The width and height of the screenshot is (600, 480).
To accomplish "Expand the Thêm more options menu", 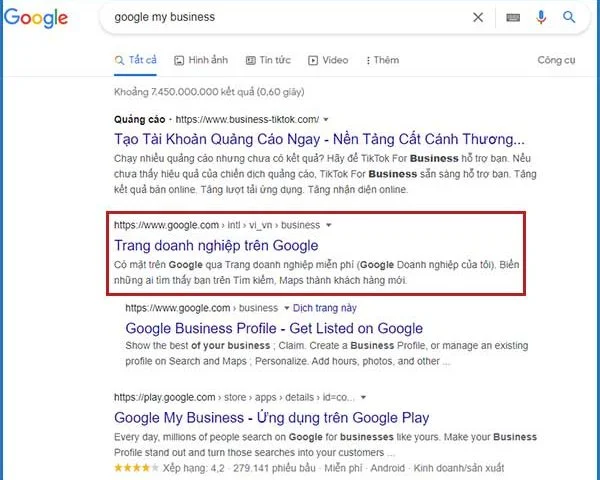I will 383,60.
